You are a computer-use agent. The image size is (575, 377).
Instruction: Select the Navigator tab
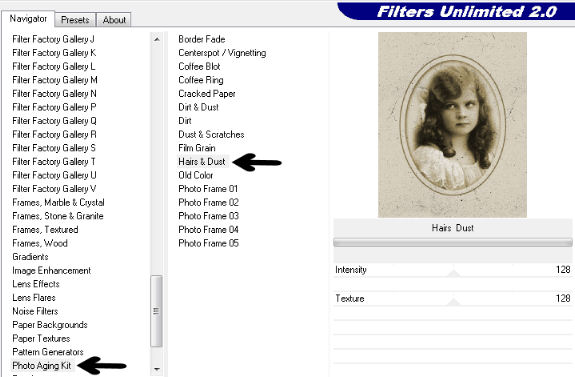[x=28, y=18]
